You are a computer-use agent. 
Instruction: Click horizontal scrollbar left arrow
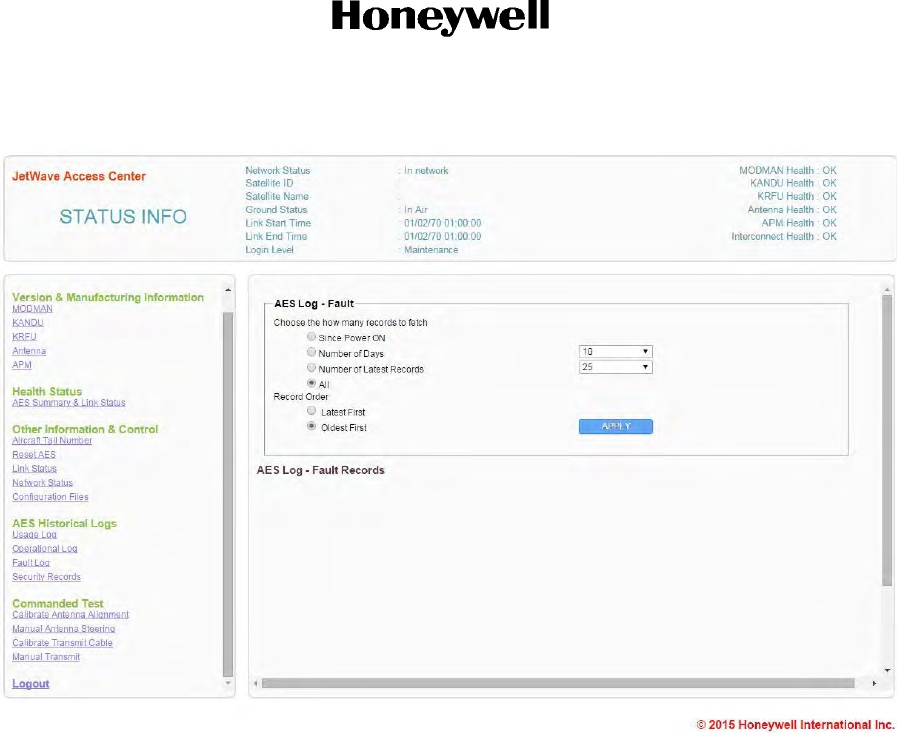[x=256, y=683]
